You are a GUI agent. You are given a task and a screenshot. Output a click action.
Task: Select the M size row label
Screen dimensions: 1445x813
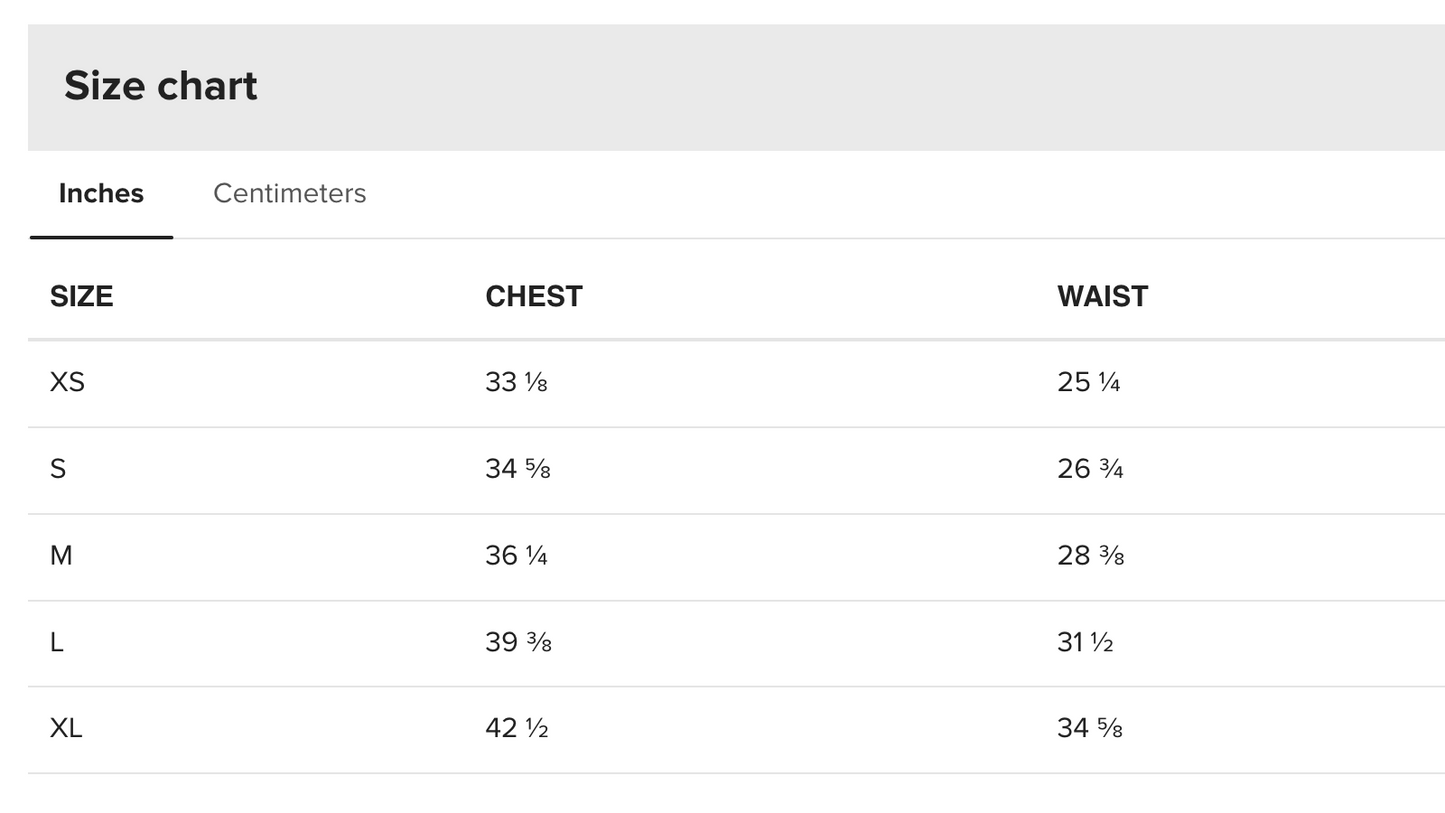point(61,555)
